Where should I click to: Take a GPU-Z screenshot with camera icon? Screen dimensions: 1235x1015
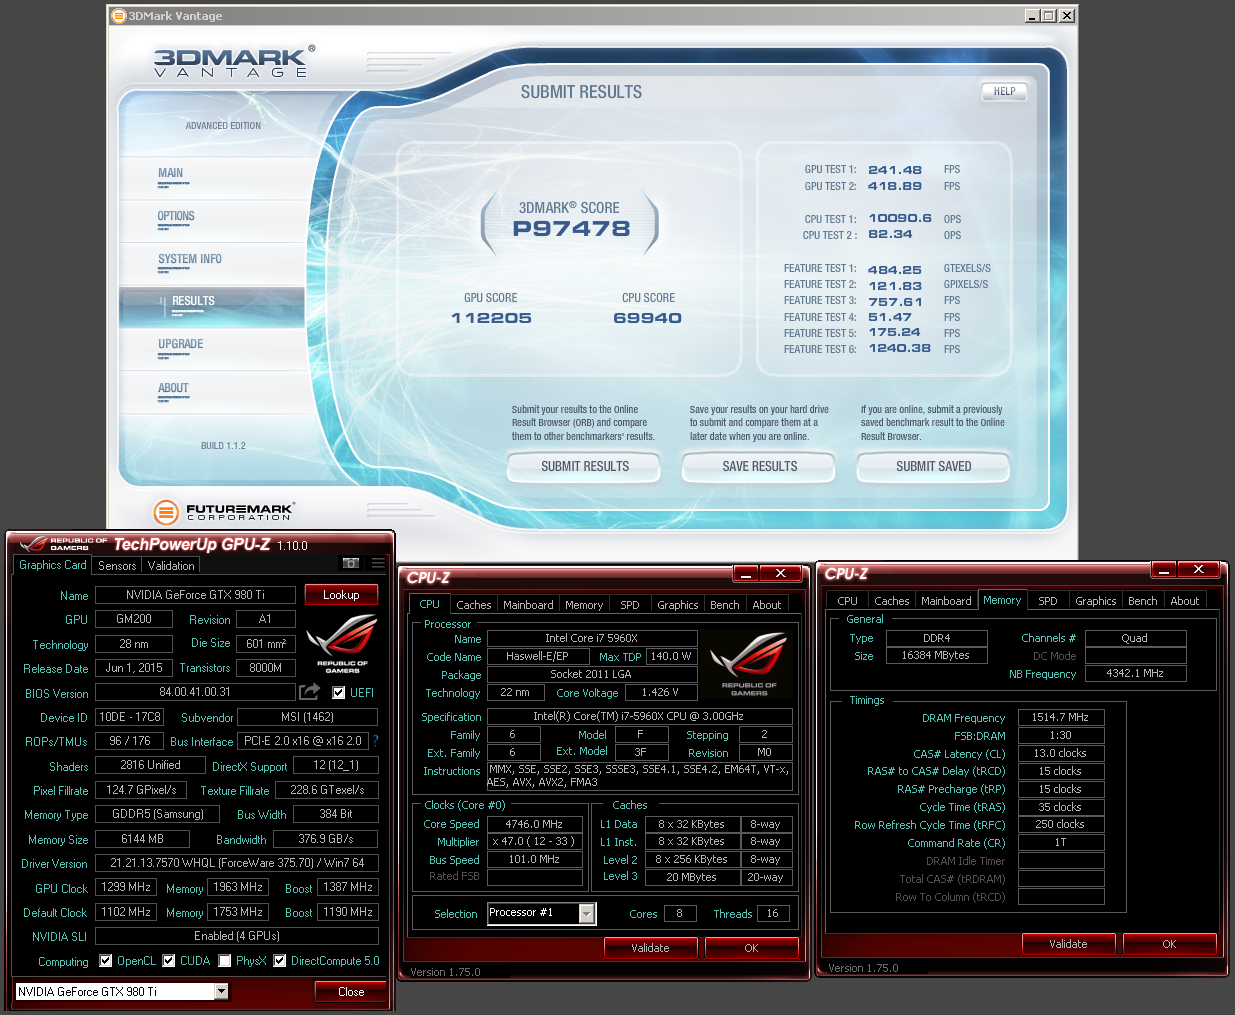click(351, 564)
